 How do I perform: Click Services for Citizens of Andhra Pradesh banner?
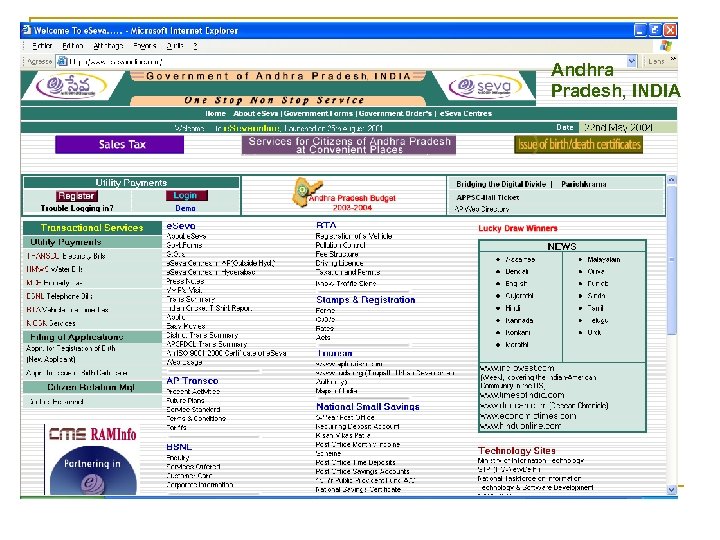pos(349,145)
